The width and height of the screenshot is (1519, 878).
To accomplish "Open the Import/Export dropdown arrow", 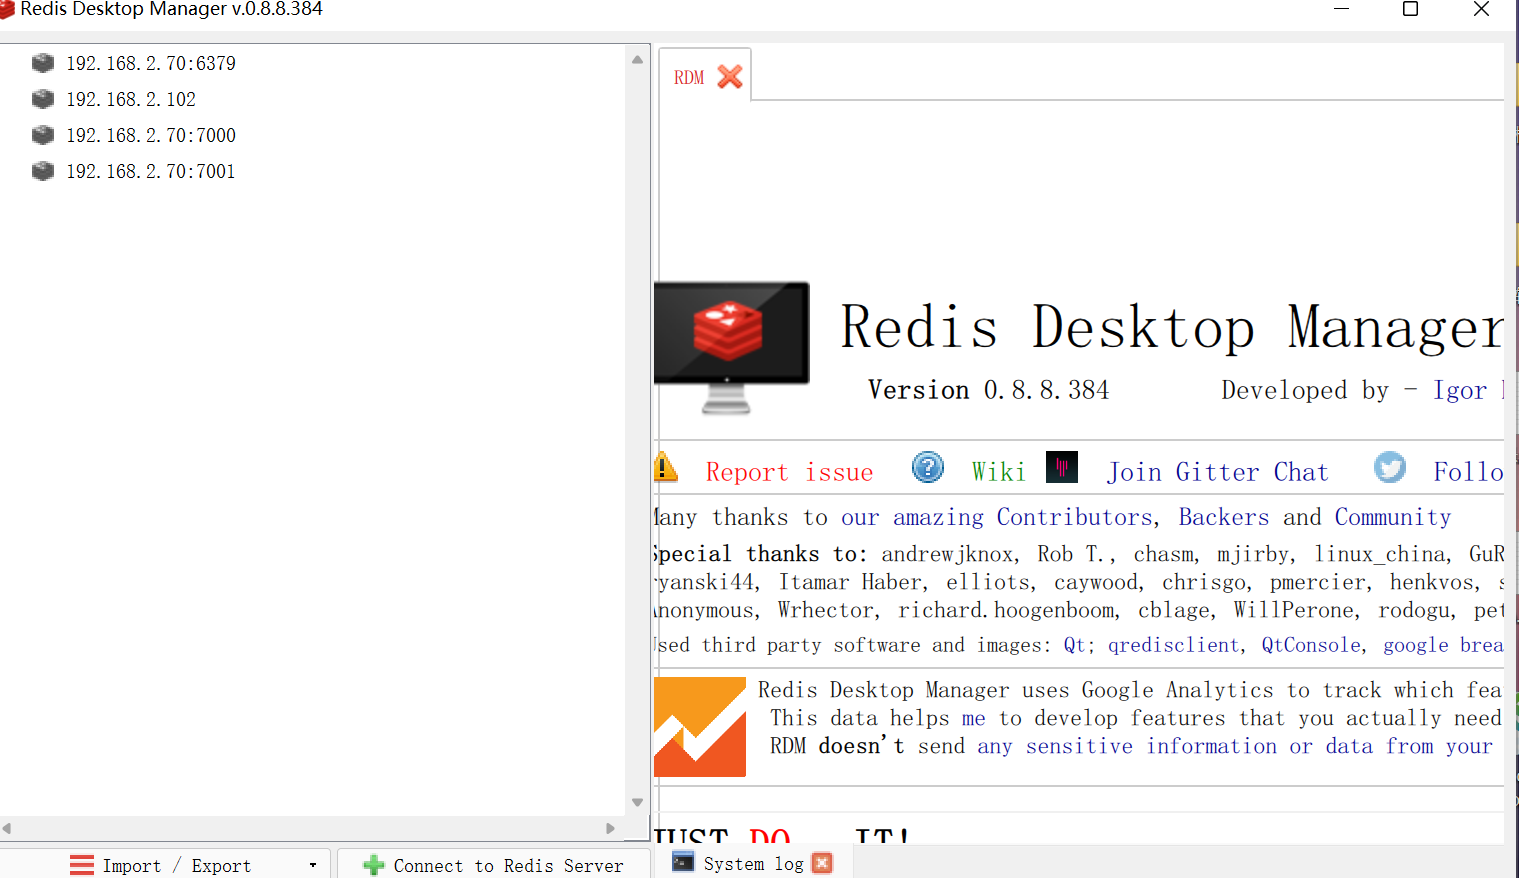I will tap(313, 864).
